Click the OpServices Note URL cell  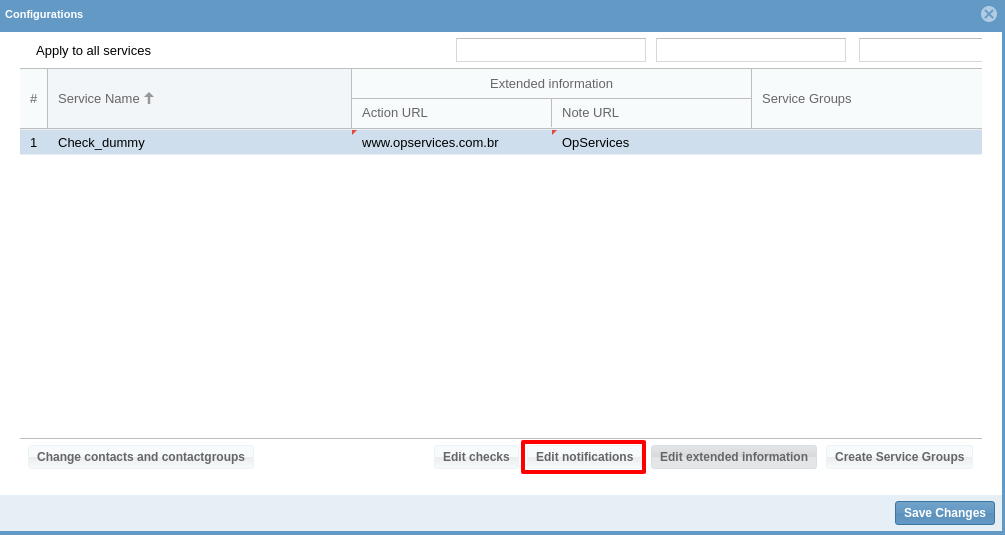(x=595, y=142)
